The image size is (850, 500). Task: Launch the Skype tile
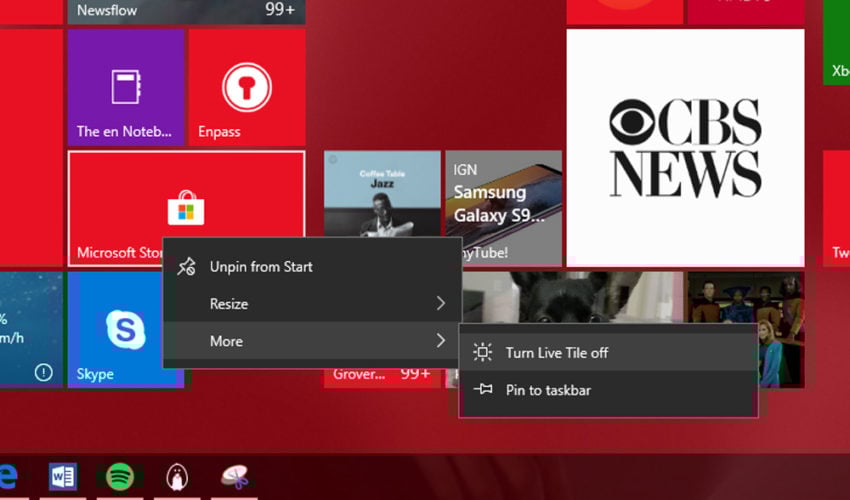126,330
